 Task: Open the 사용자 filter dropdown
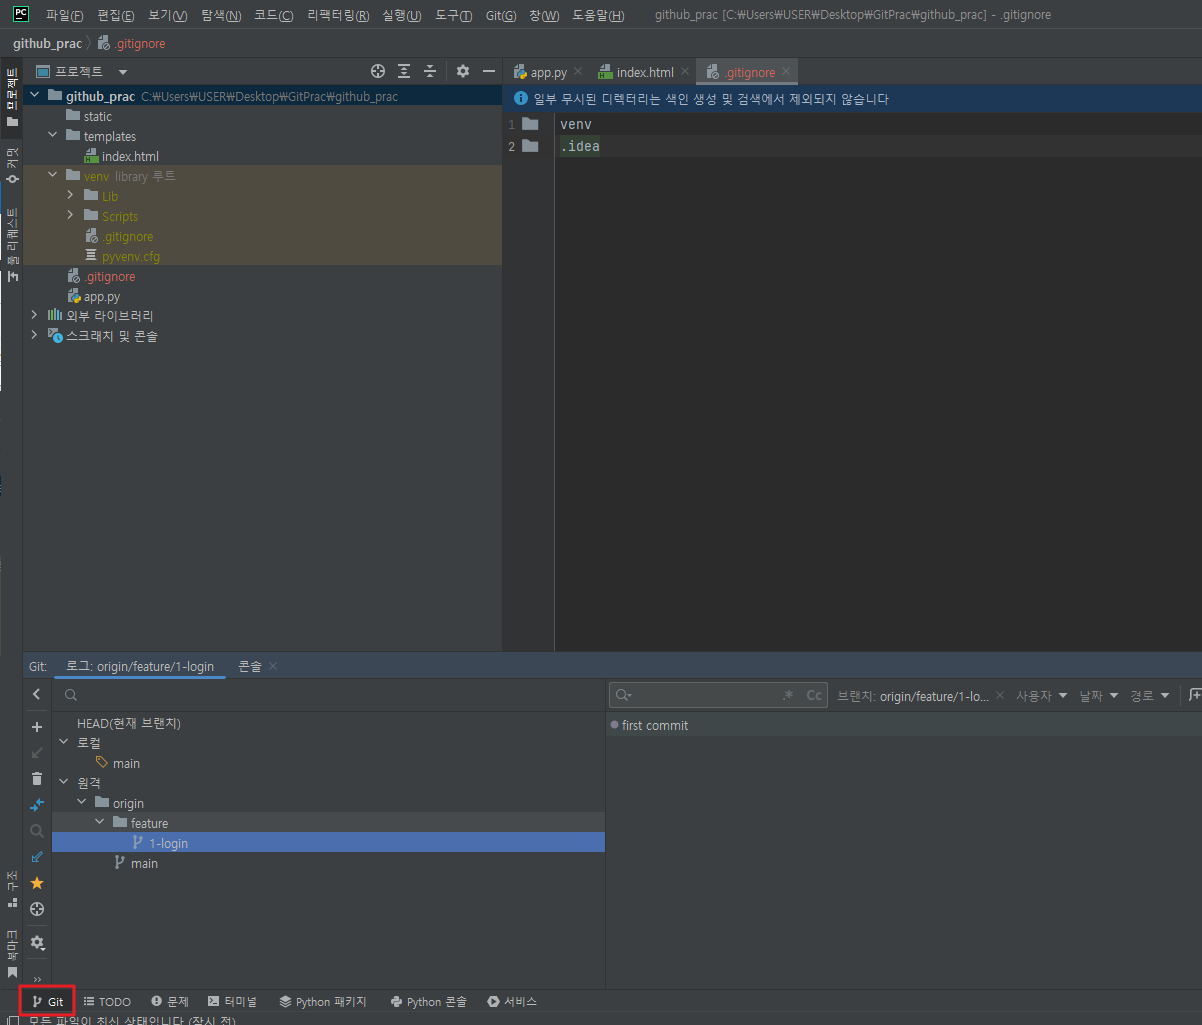pyautogui.click(x=1041, y=695)
